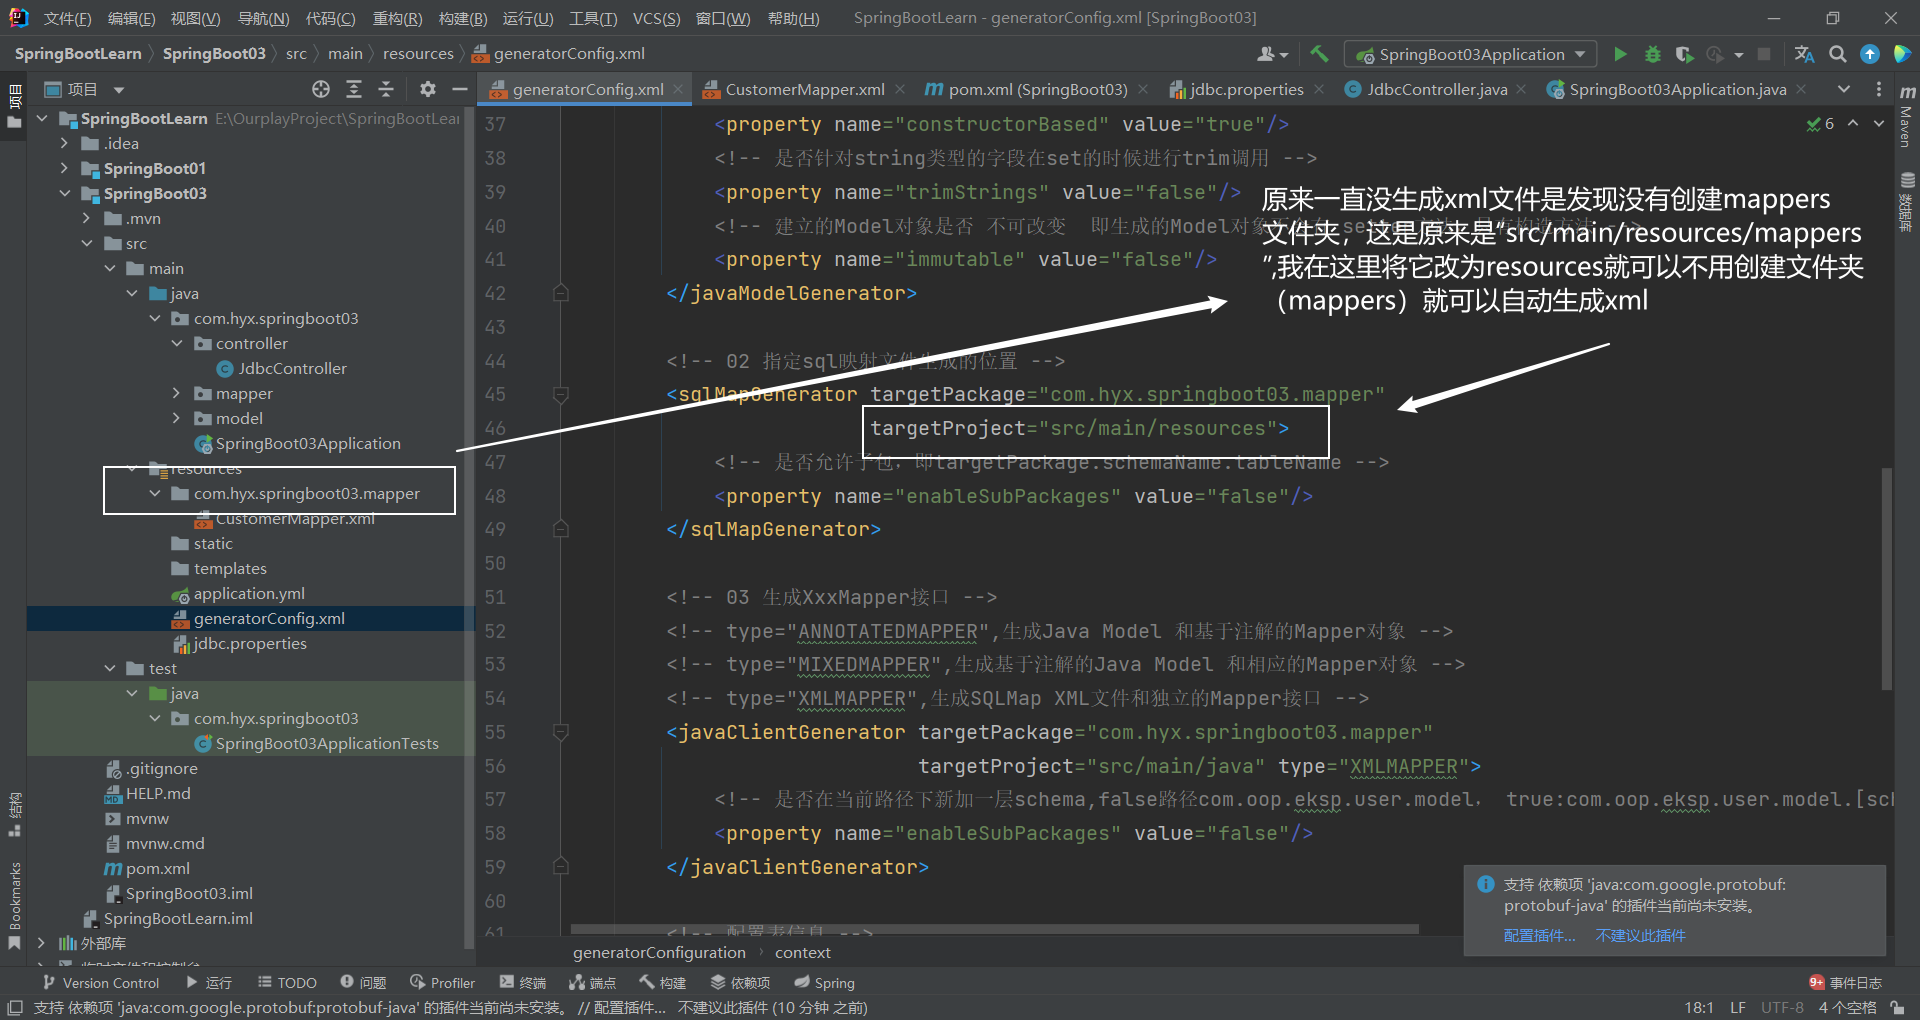Open the run configuration dropdown

tap(1470, 54)
